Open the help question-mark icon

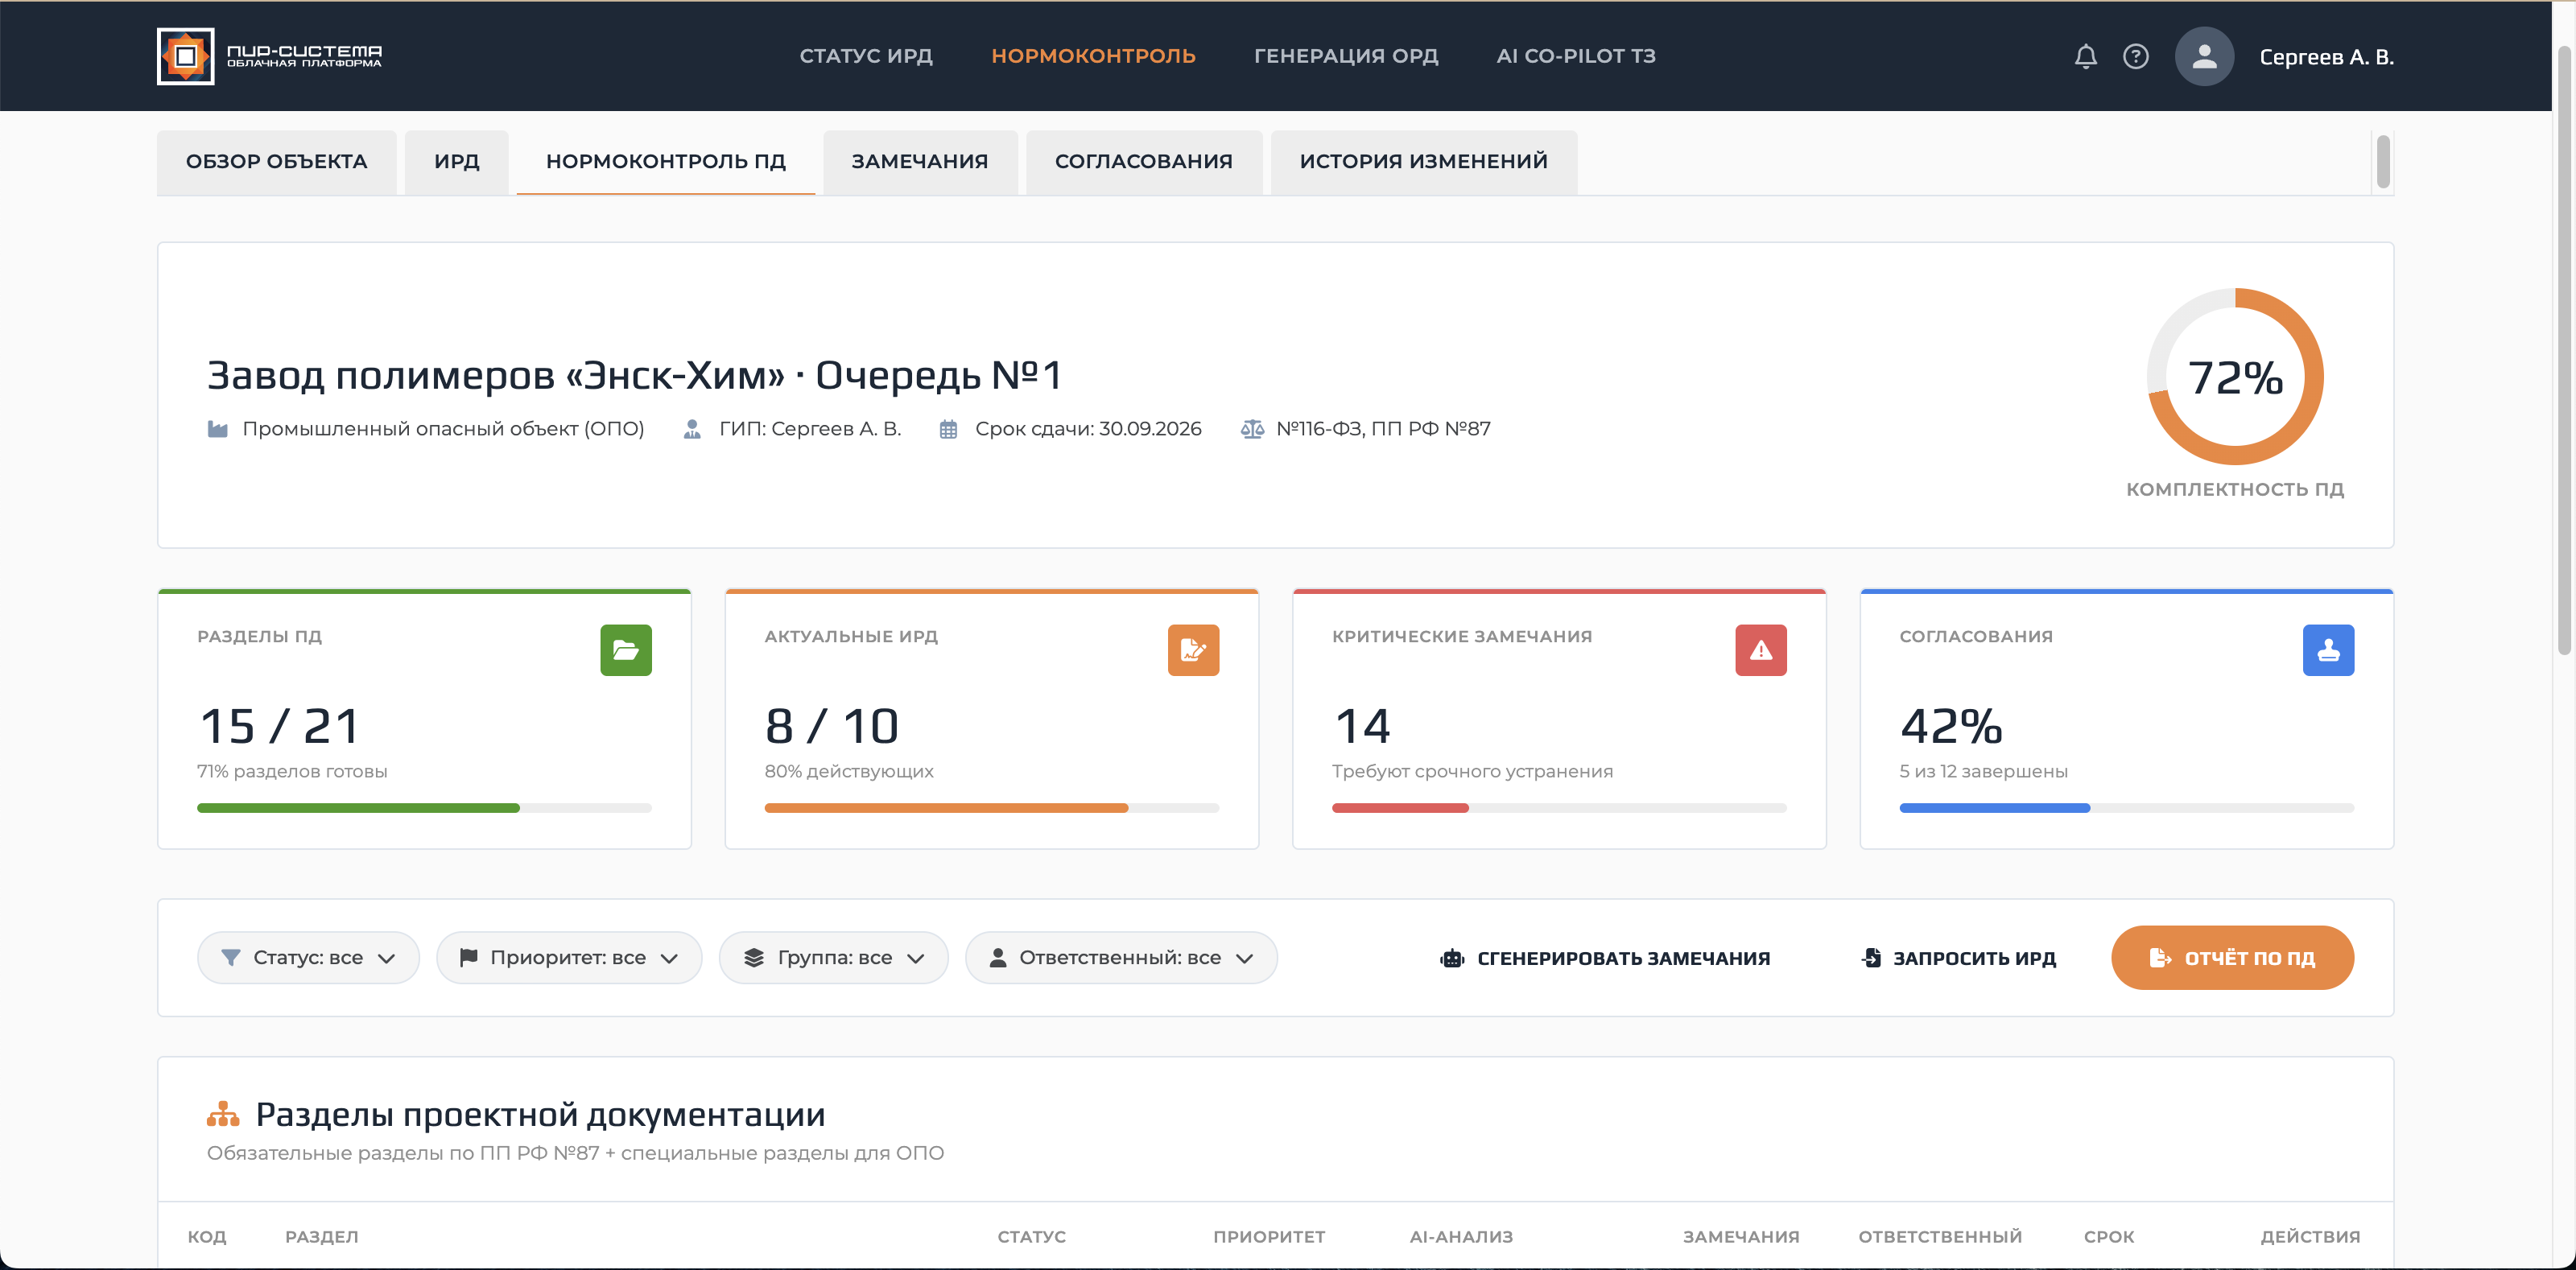coord(2135,56)
